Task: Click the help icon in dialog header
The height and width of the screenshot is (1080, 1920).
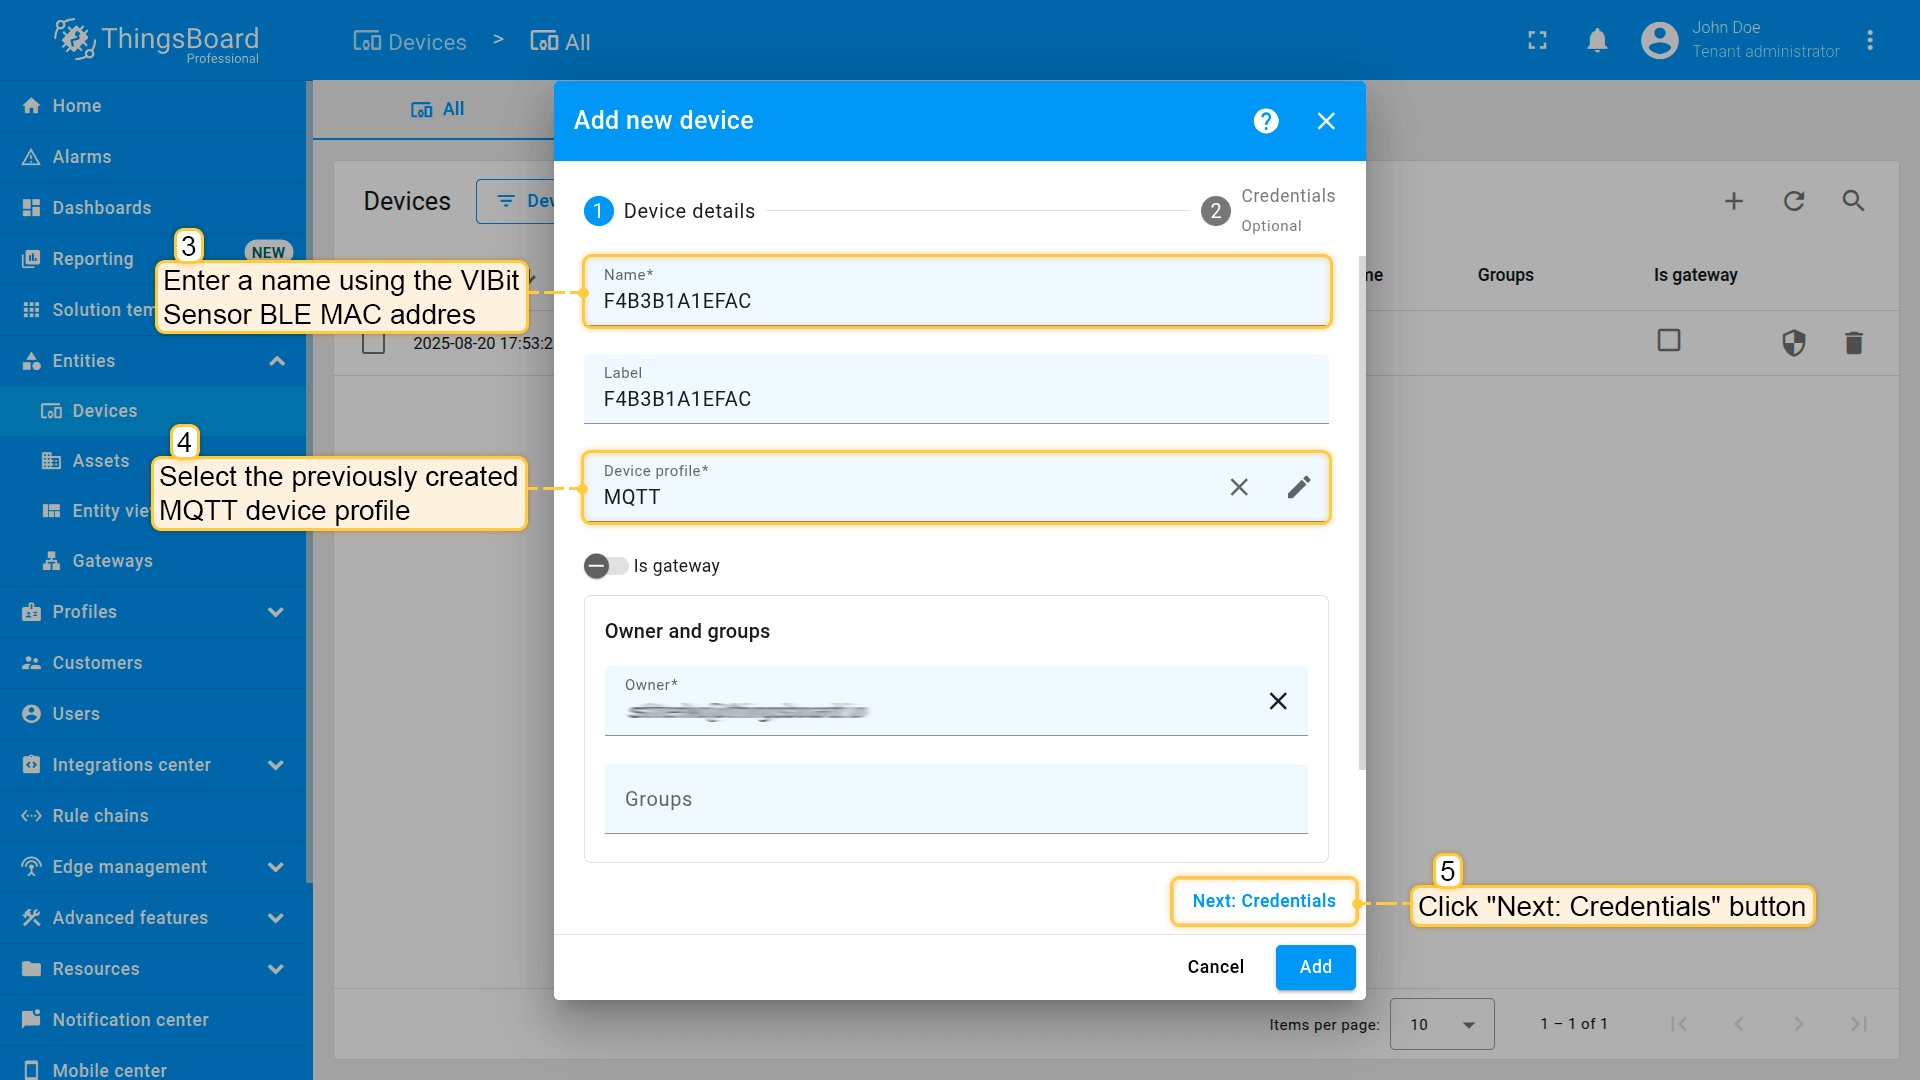Action: pyautogui.click(x=1266, y=121)
